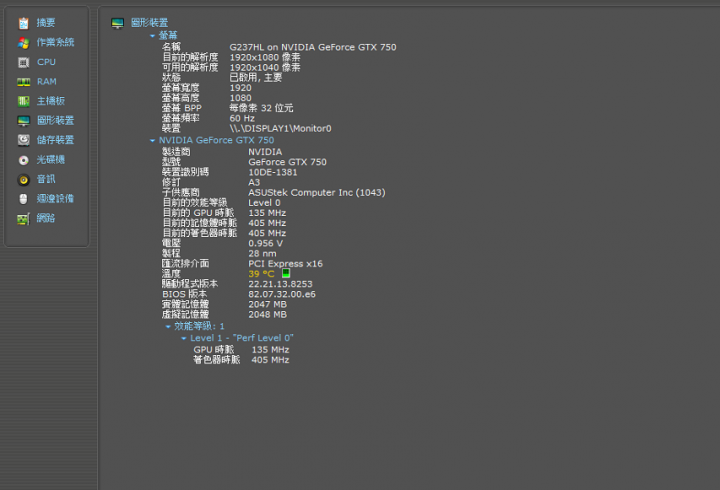The height and width of the screenshot is (490, 720).
Task: Click the 子供應商 label
Action: click(181, 192)
